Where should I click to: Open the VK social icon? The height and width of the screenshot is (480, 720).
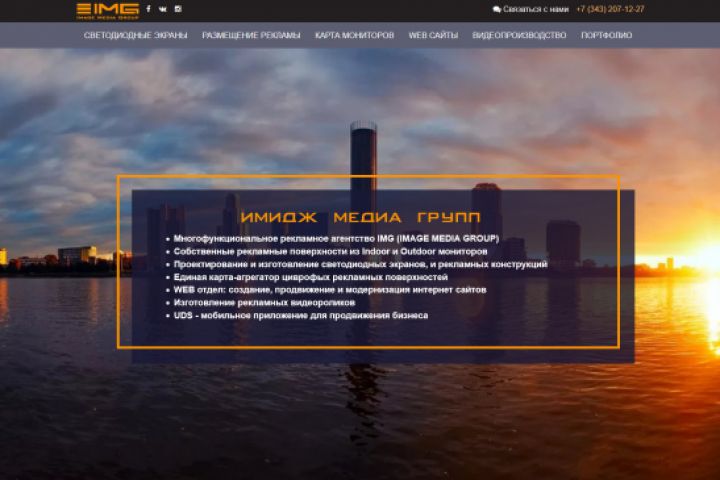tap(163, 9)
